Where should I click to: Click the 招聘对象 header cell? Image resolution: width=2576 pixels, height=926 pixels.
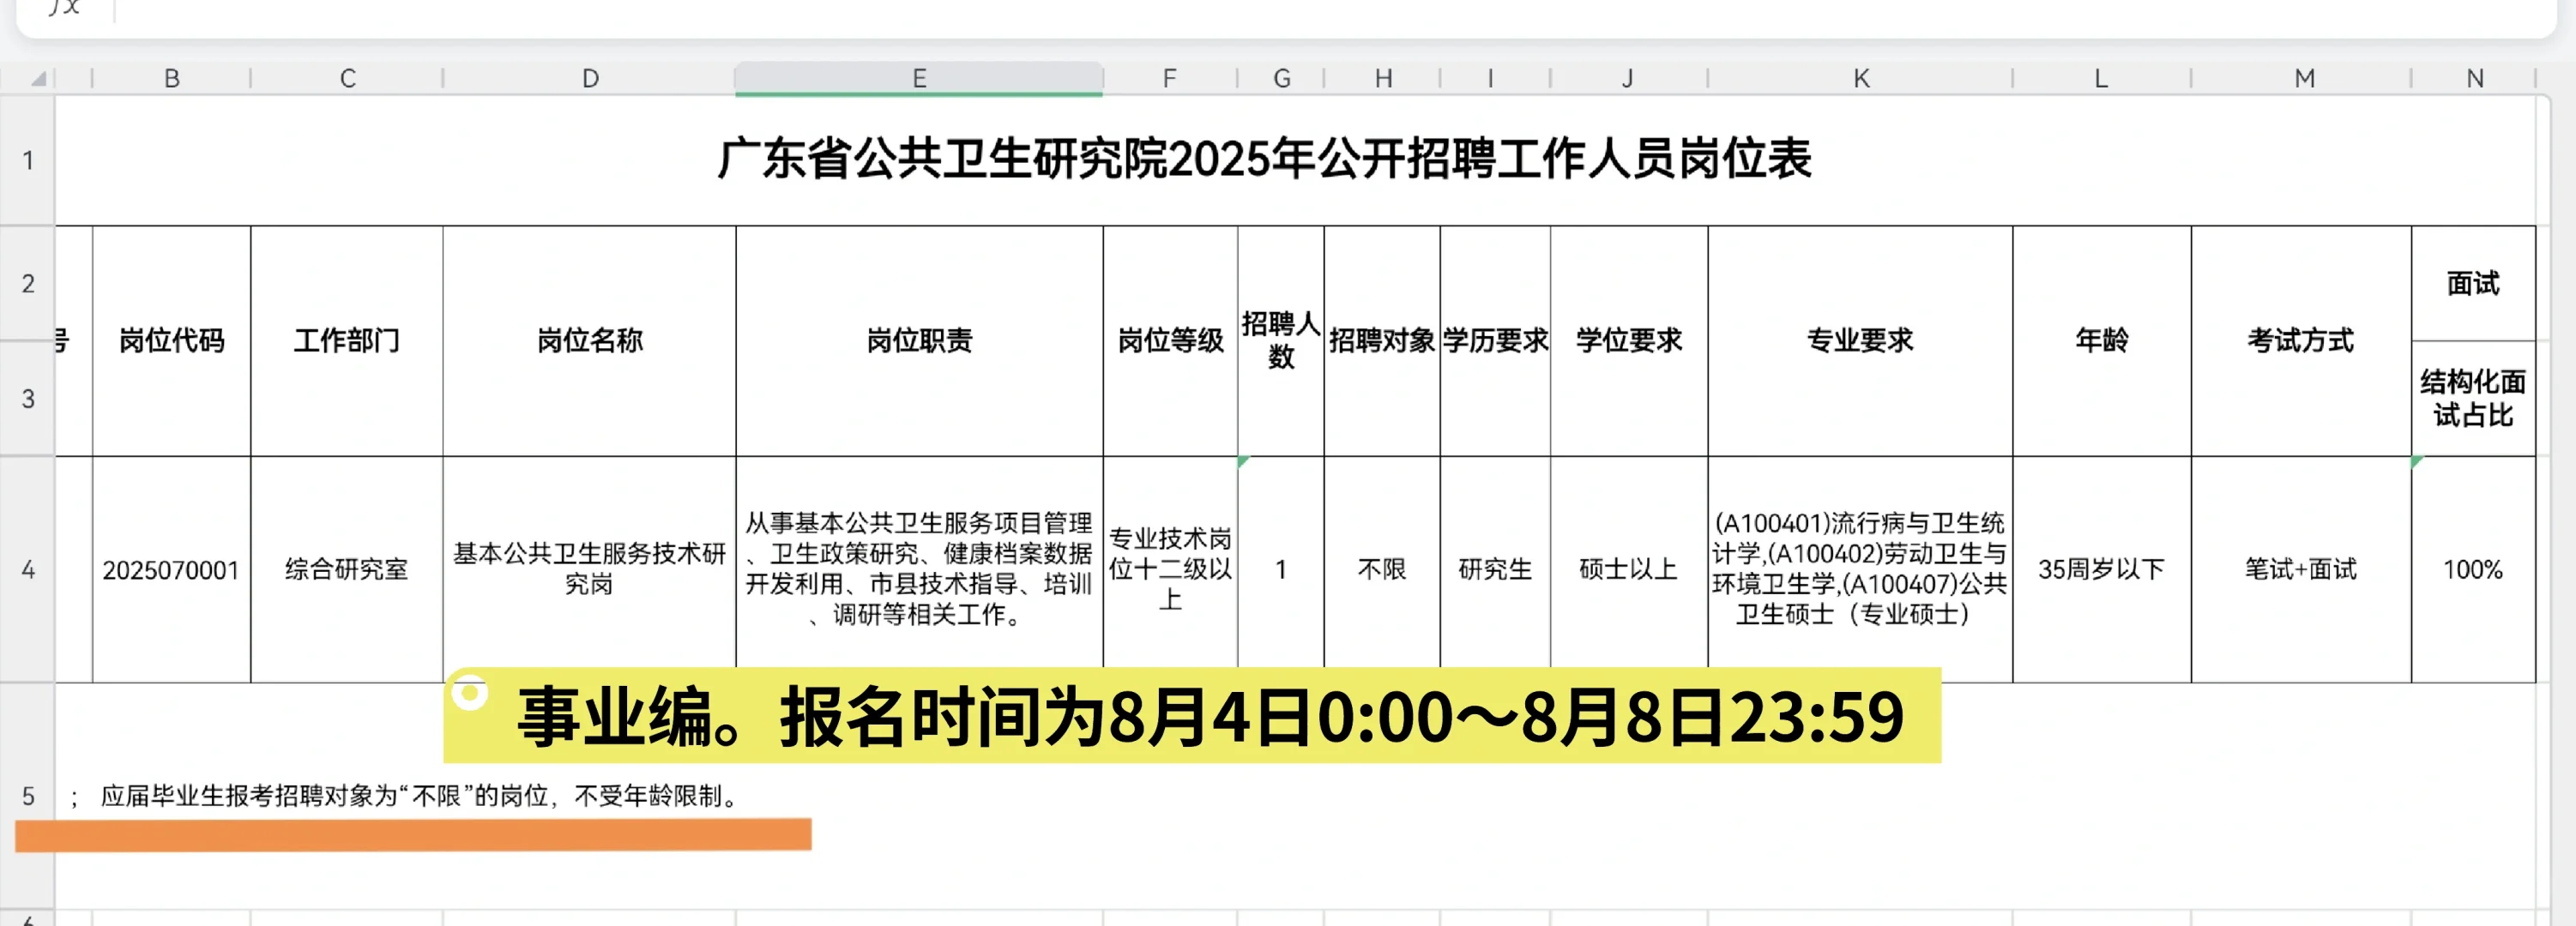(x=1382, y=341)
